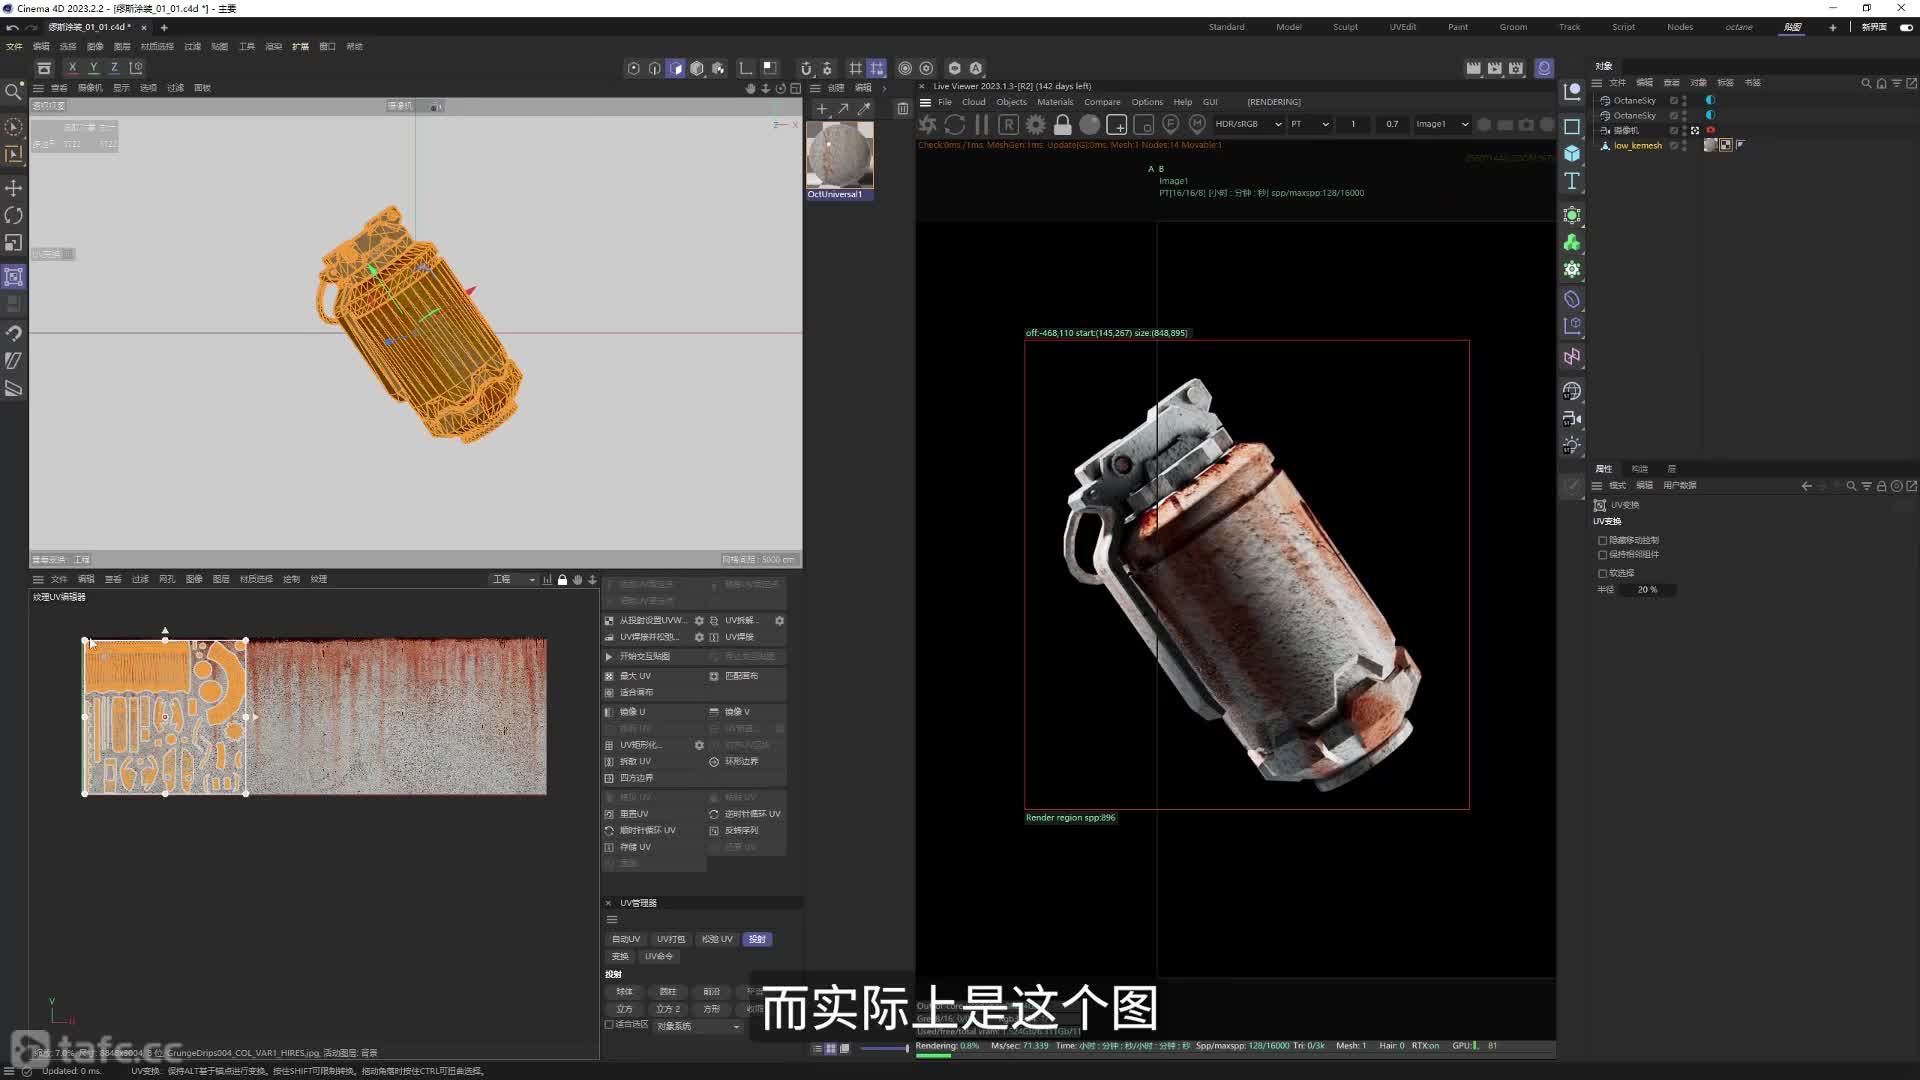1920x1080 pixels.
Task: Switch to the Sculpt layout tab
Action: pos(1345,27)
